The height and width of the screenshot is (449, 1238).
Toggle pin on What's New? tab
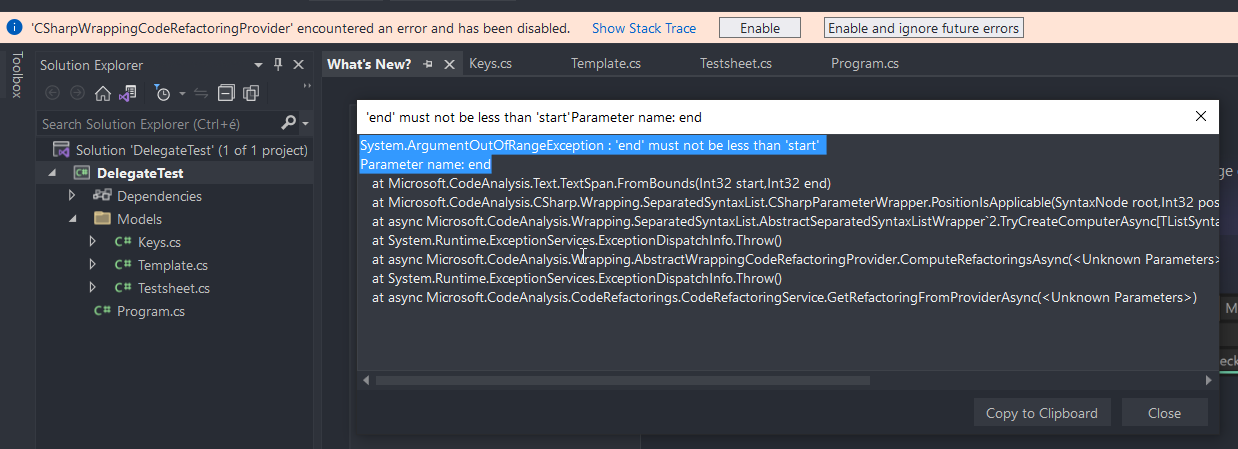click(x=428, y=64)
